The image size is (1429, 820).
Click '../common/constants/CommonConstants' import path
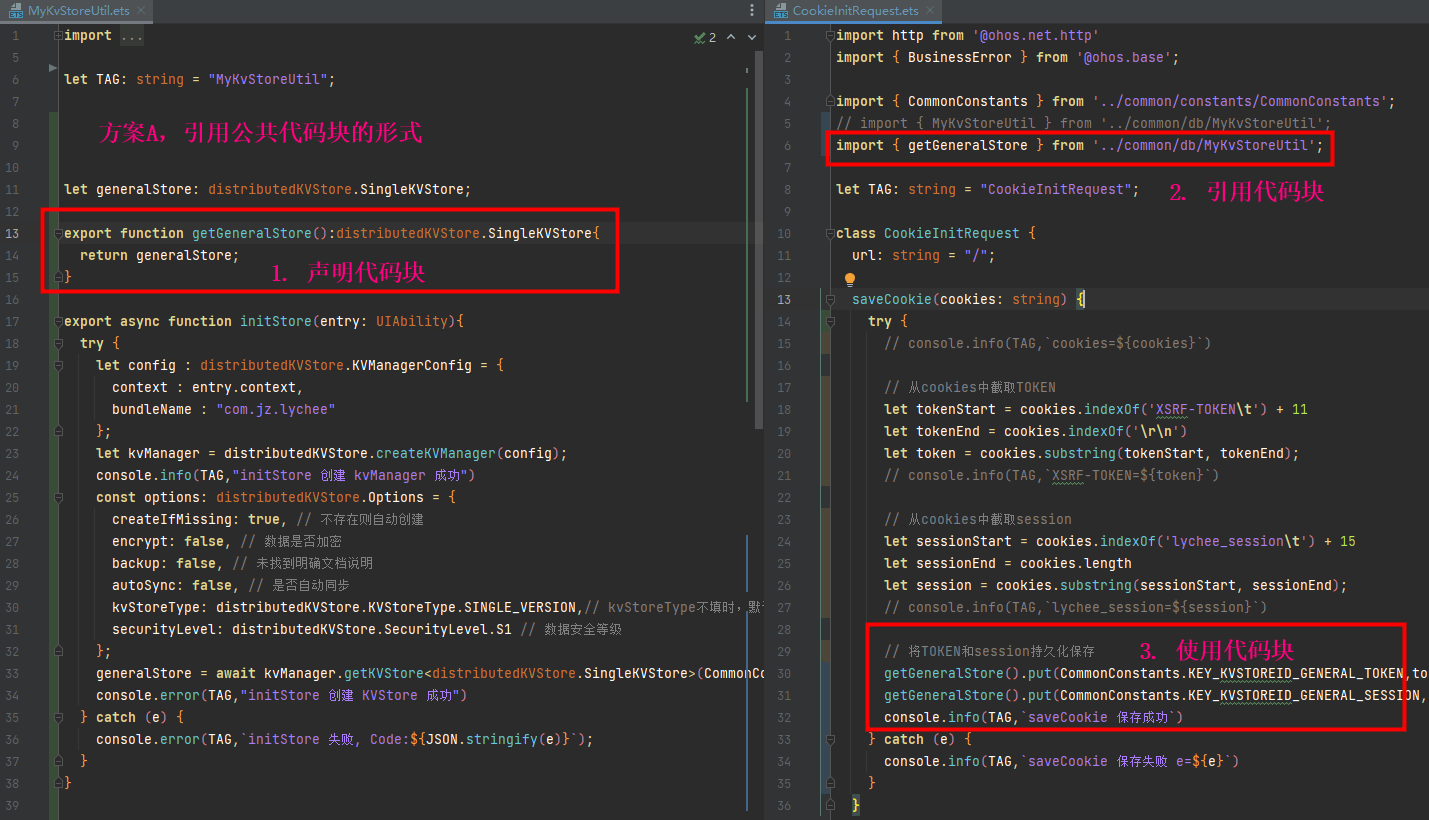1240,101
